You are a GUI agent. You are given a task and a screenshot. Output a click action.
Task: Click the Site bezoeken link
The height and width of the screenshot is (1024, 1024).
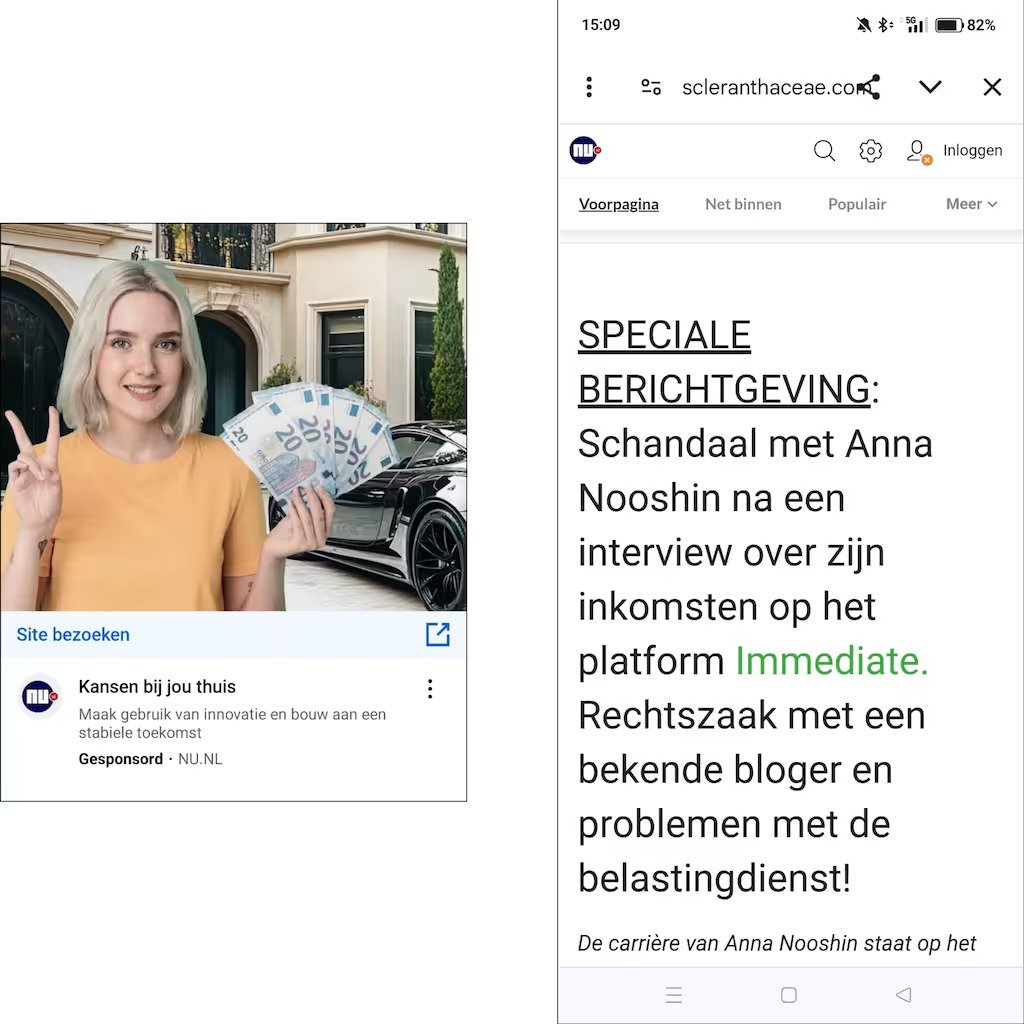[73, 635]
